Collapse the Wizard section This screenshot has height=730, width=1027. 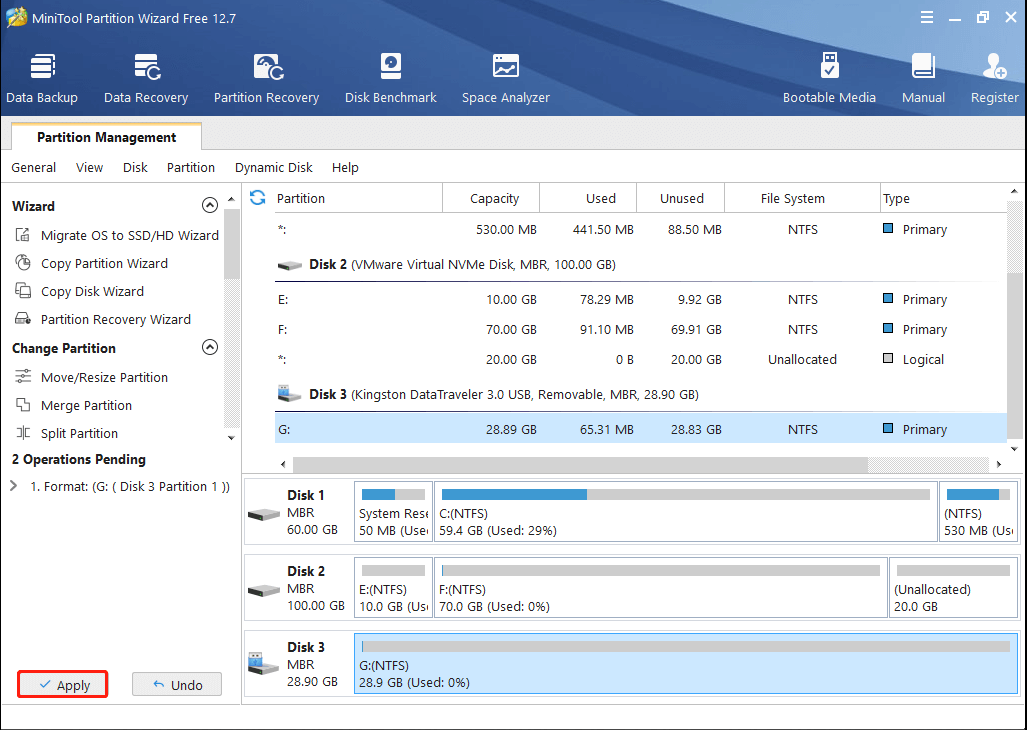coord(210,206)
